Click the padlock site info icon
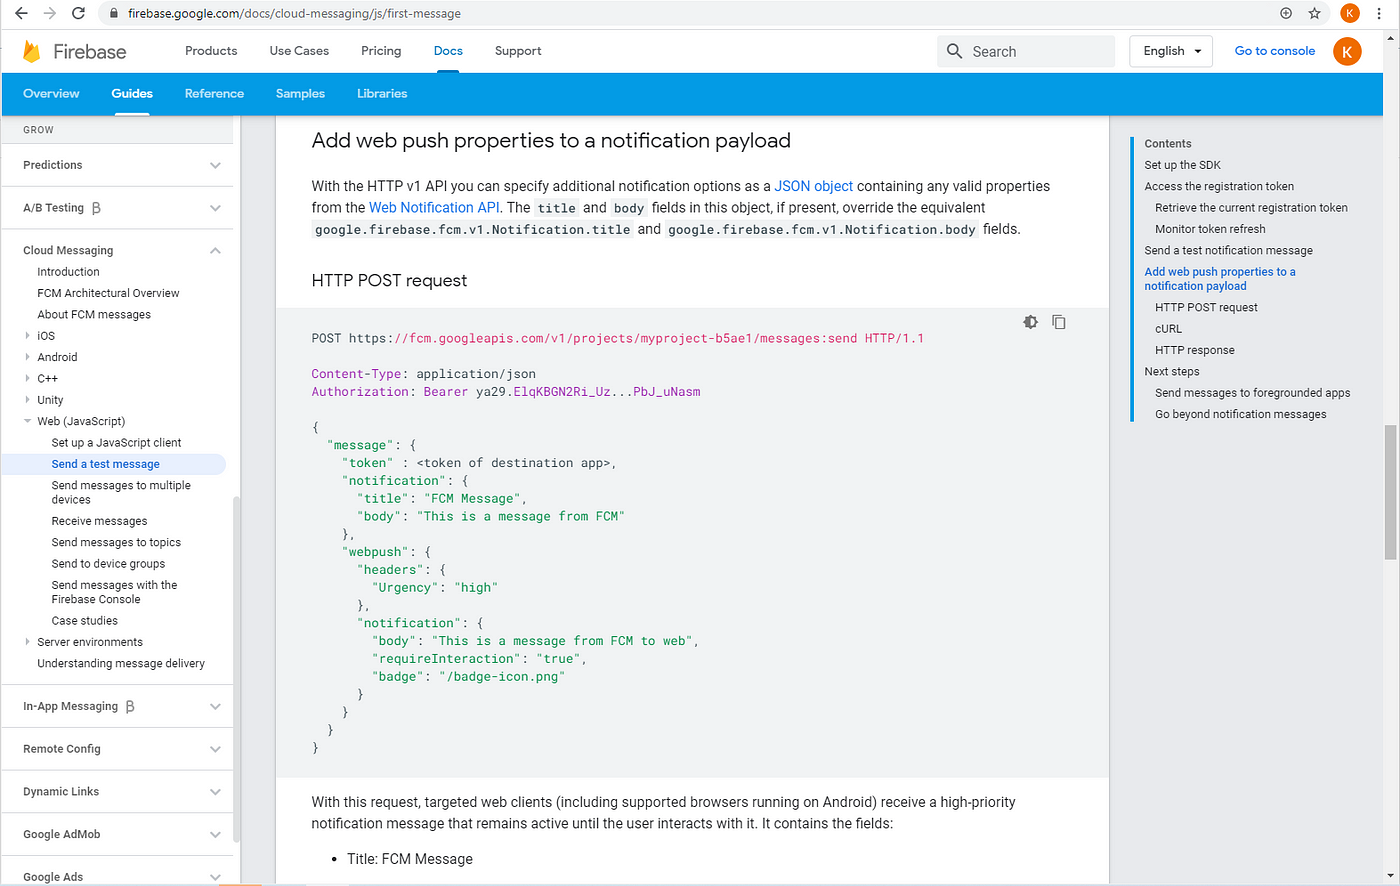The height and width of the screenshot is (886, 1400). tap(113, 14)
